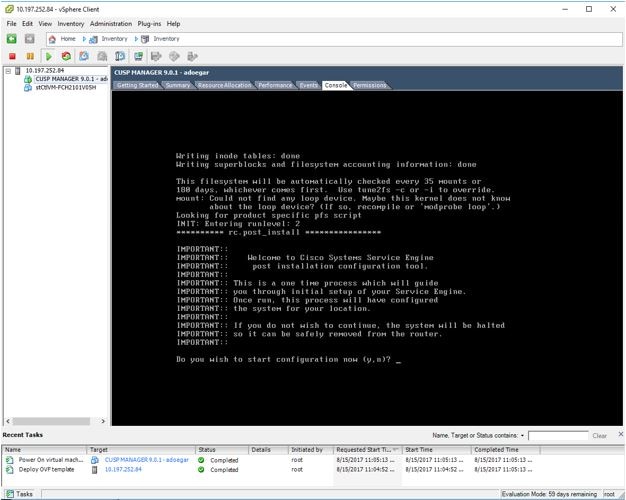The width and height of the screenshot is (626, 500).
Task: Click the Launch Virtual Machine Console icon
Action: click(138, 56)
